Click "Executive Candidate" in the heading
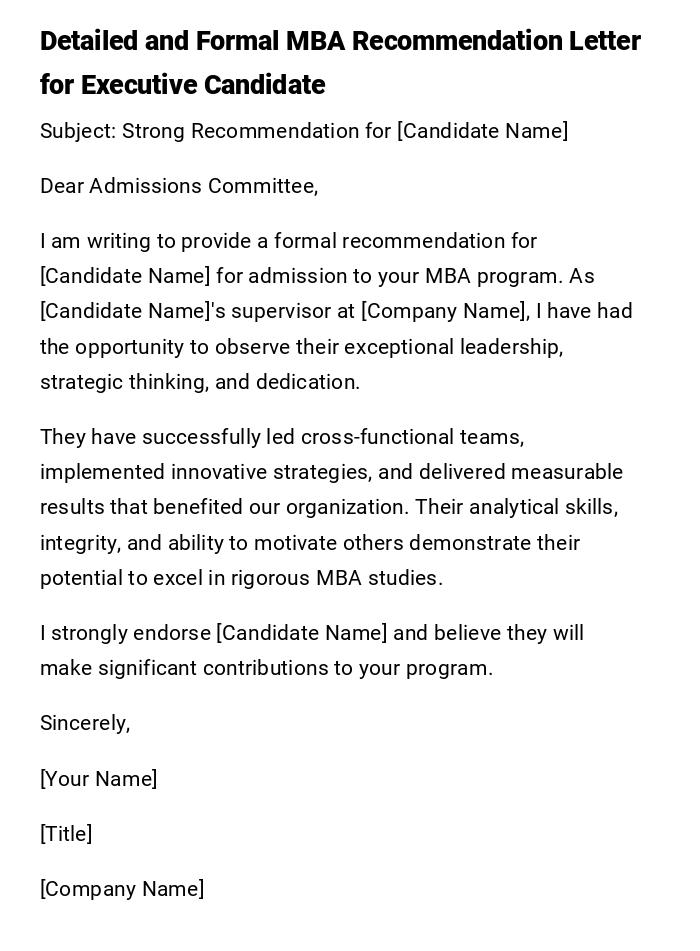This screenshot has height=951, width=700. click(x=203, y=86)
